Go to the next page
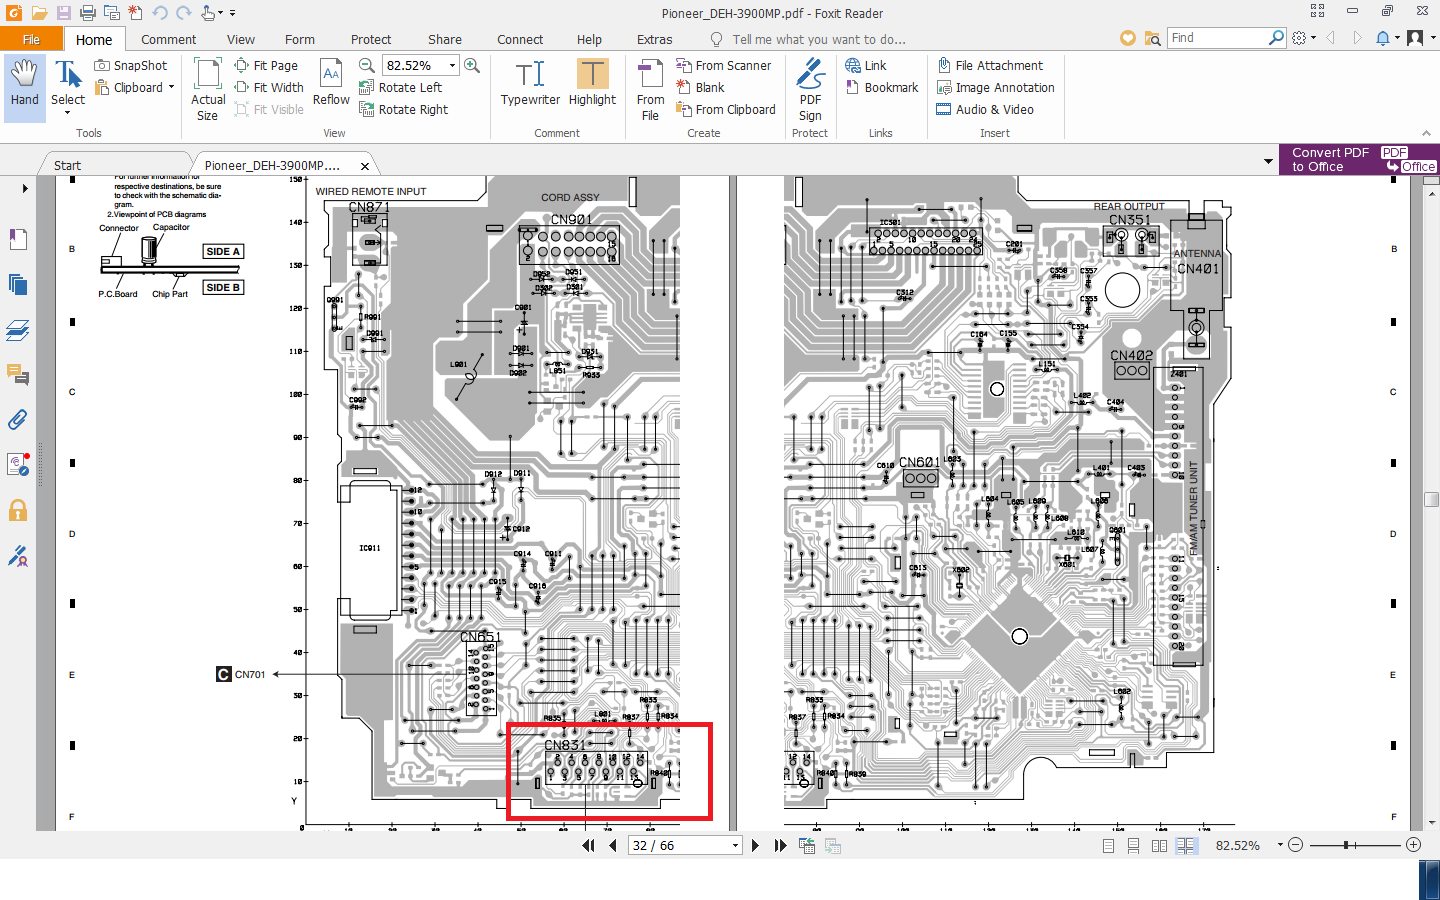The width and height of the screenshot is (1440, 900). pos(755,846)
